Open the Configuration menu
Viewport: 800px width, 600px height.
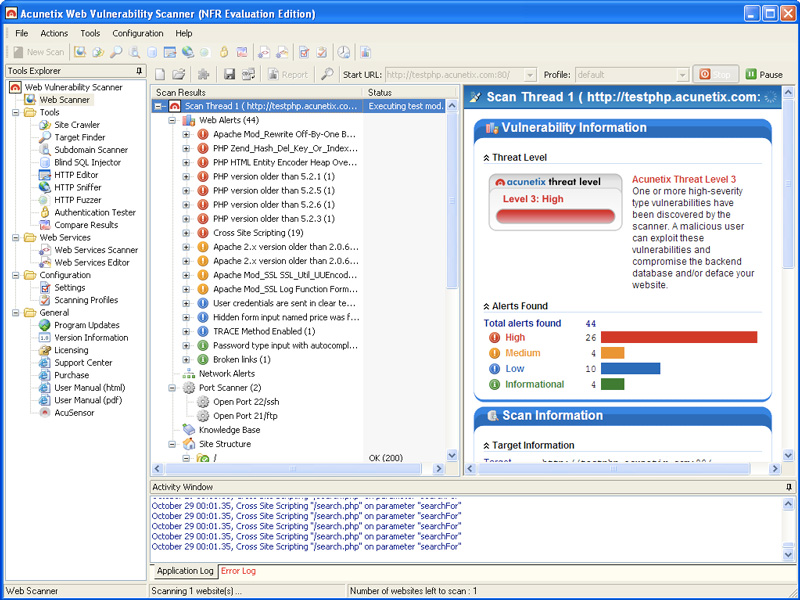point(138,33)
